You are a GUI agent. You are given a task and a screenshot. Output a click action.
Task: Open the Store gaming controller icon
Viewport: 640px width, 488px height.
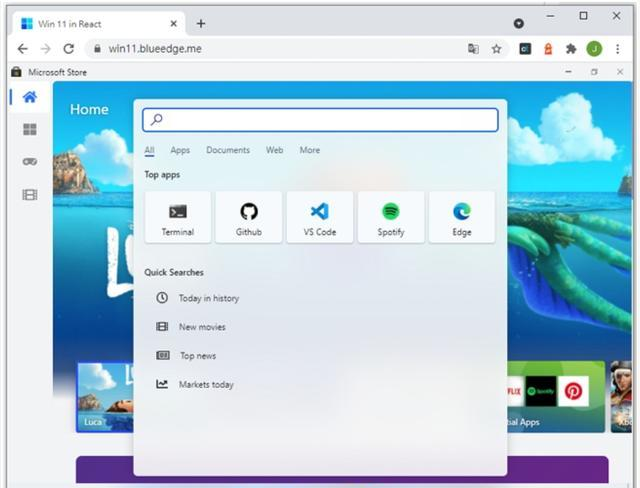click(29, 162)
